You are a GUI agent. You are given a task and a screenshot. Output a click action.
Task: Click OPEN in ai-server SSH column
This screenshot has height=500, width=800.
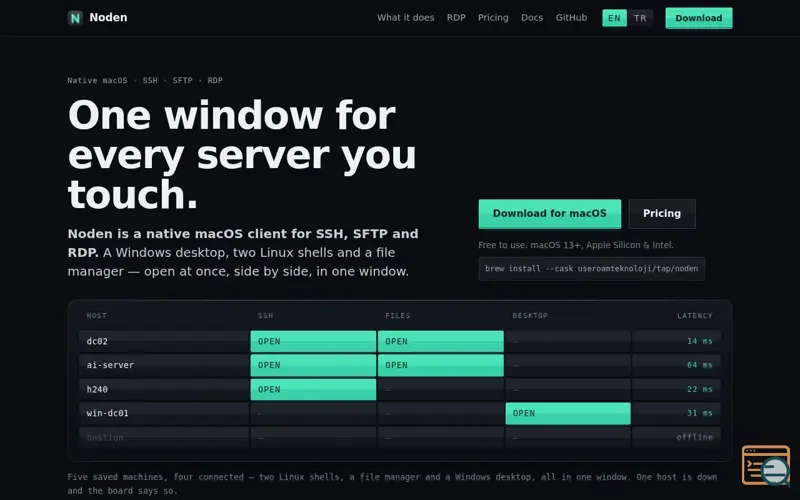[x=313, y=365]
